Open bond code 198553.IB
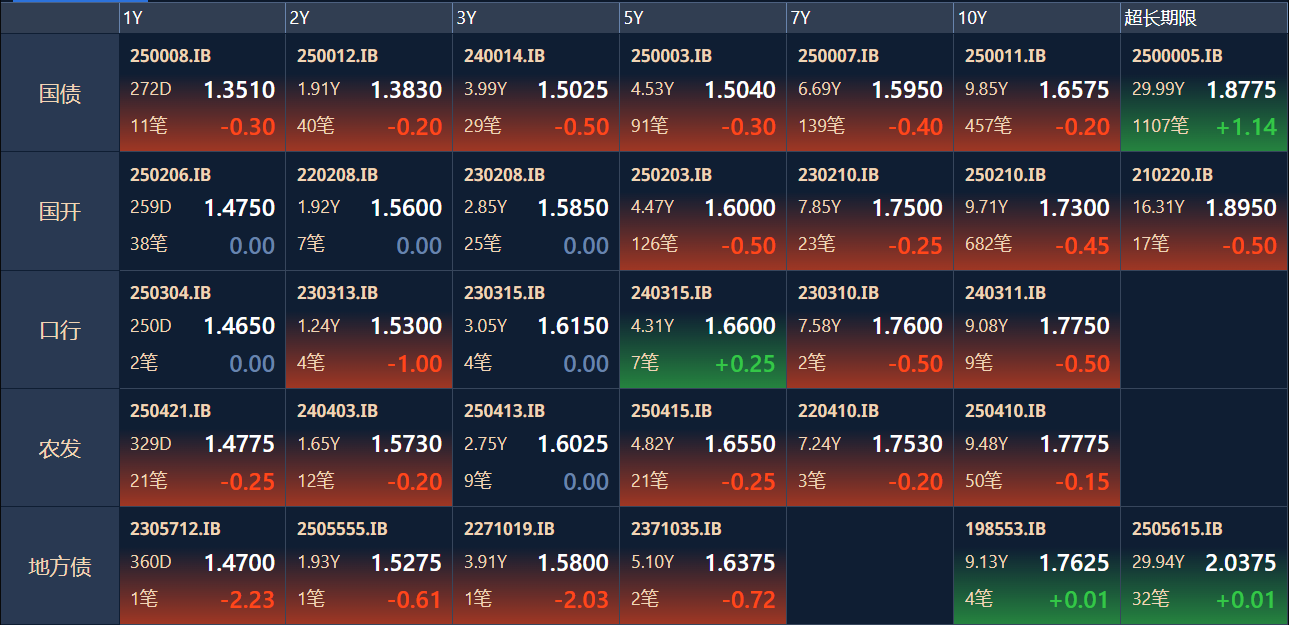Image resolution: width=1289 pixels, height=625 pixels. pyautogui.click(x=1005, y=529)
